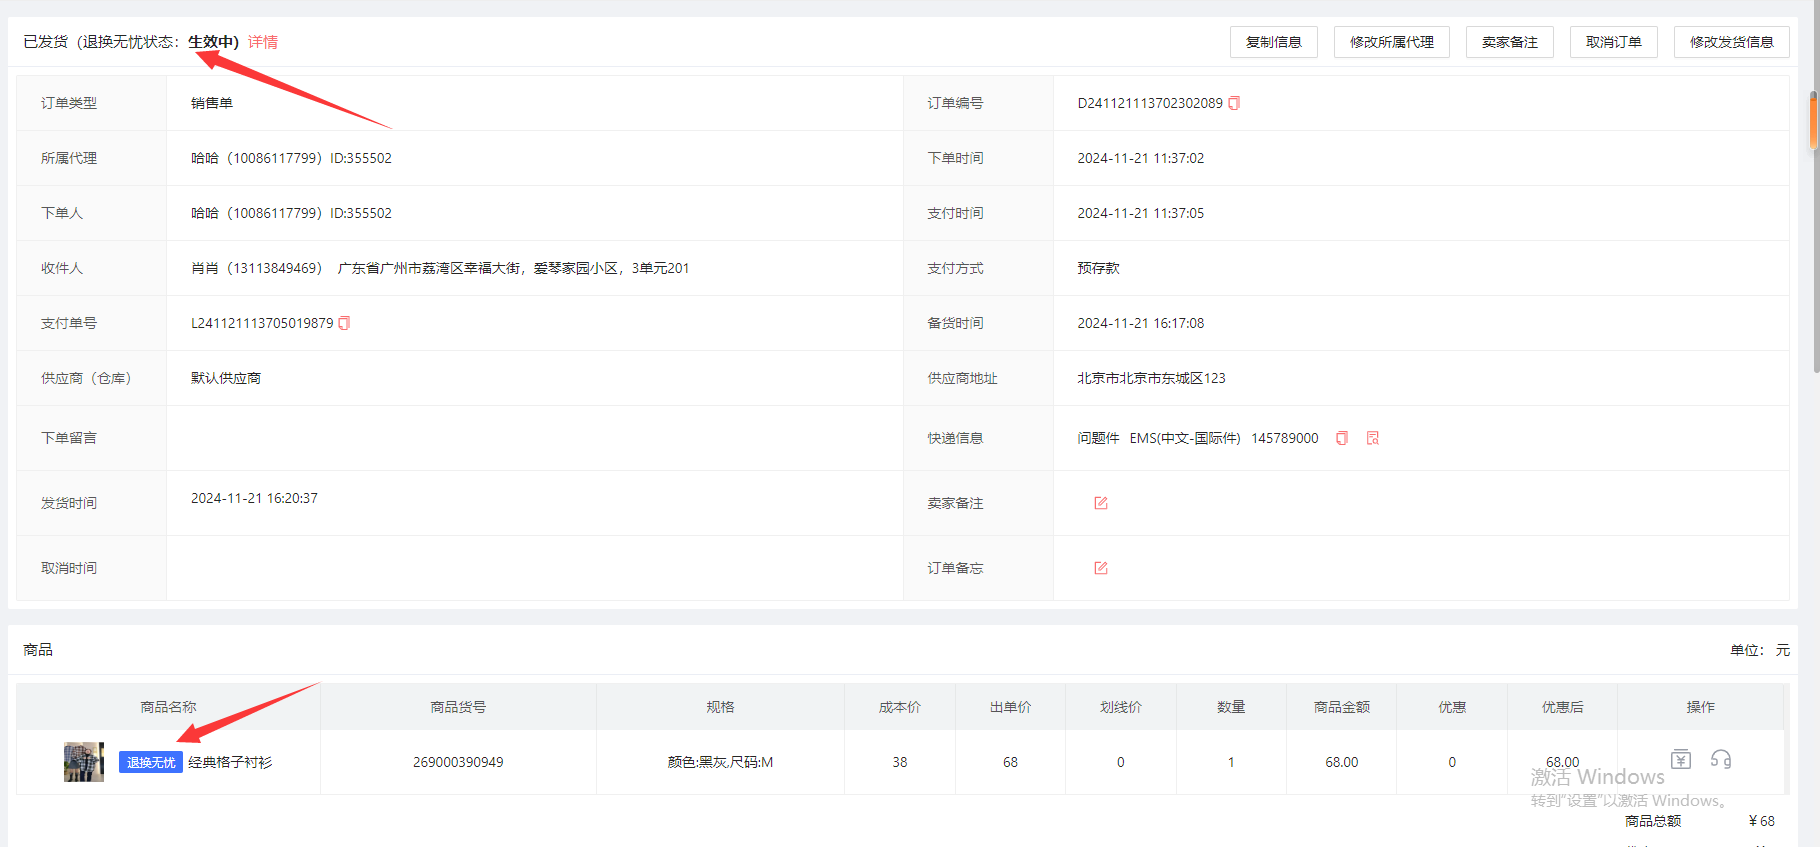Image resolution: width=1820 pixels, height=847 pixels.
Task: Open the red 详情 link
Action: coord(263,42)
